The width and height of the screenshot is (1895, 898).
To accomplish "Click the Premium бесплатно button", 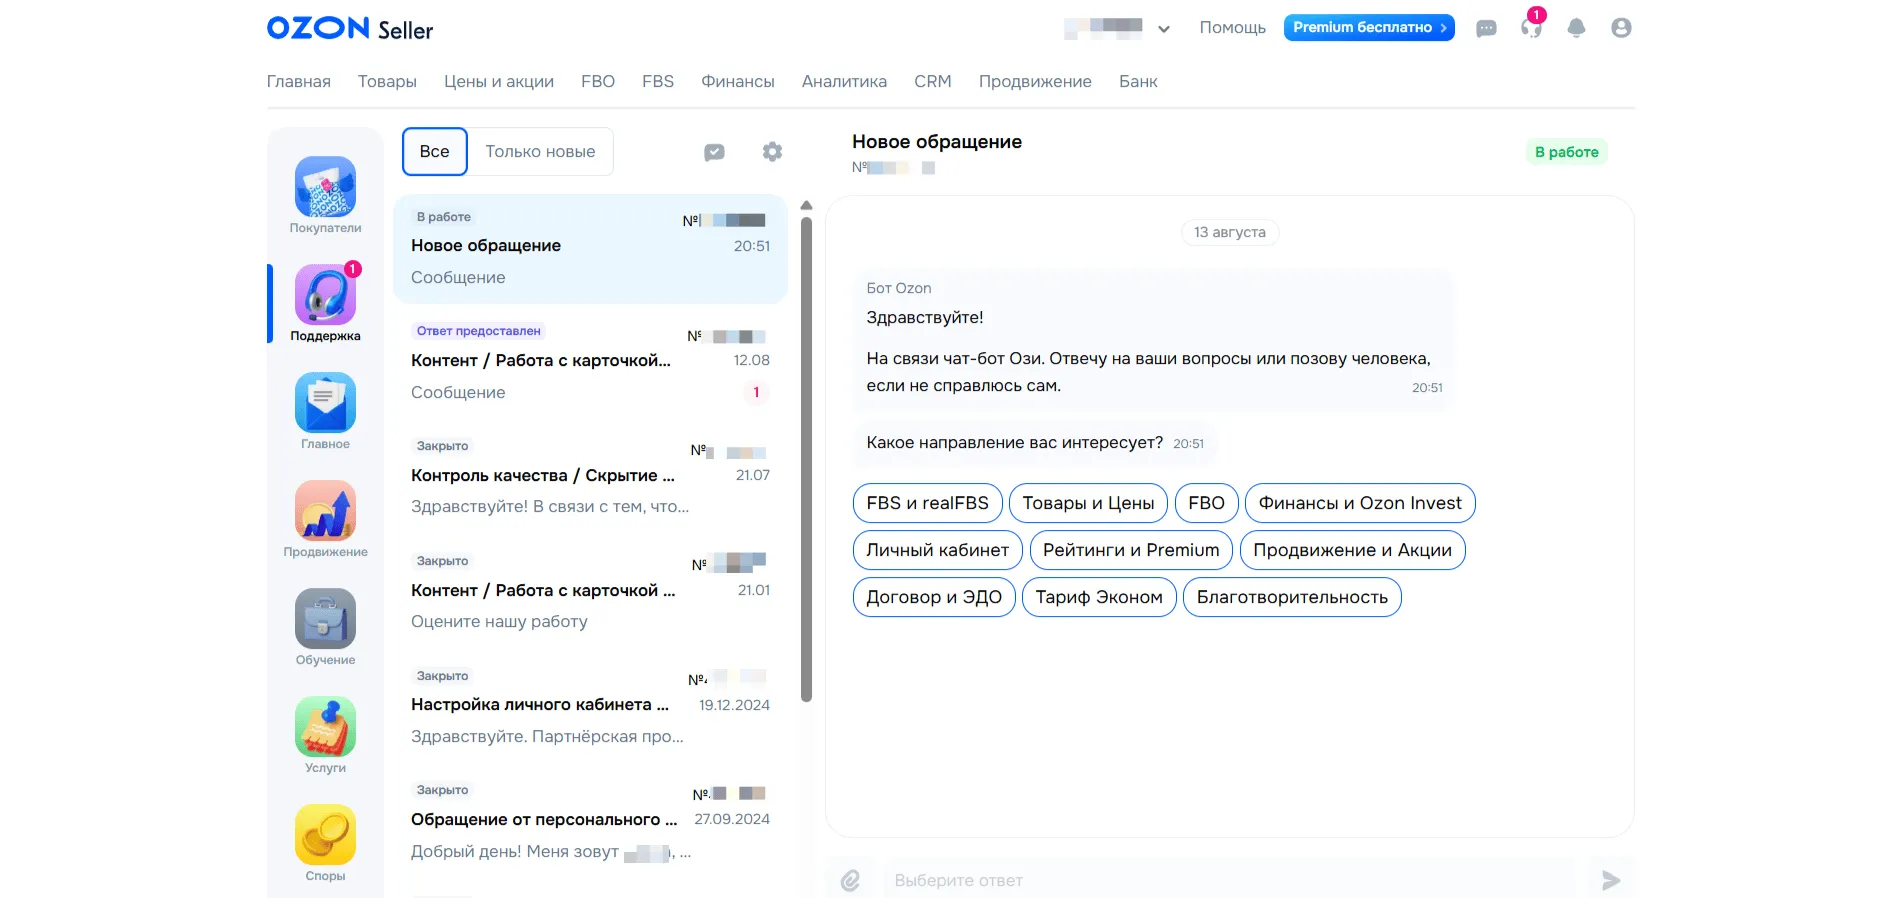I will (x=1368, y=28).
